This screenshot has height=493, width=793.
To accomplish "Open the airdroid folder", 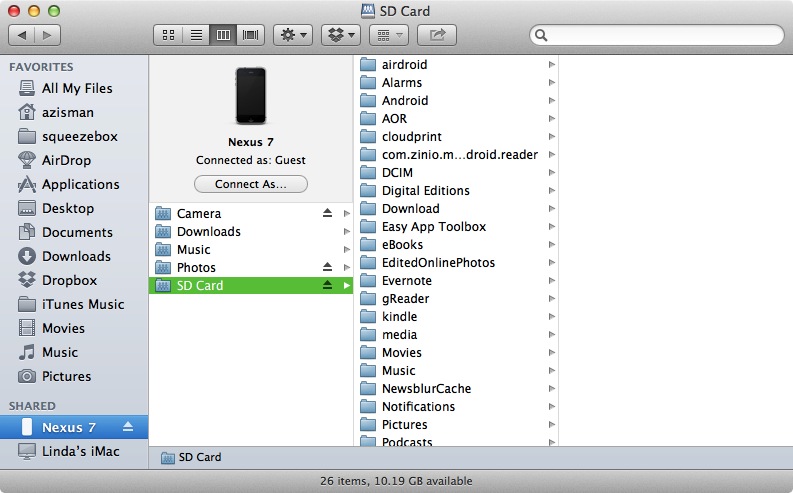I will (458, 65).
